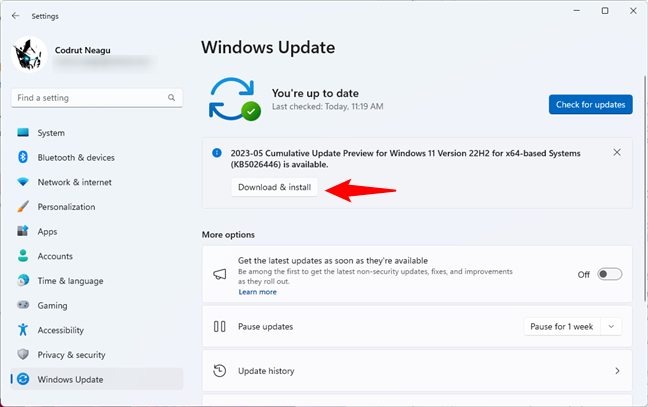Click the Update history clock icon
648x407 pixels.
pos(219,371)
